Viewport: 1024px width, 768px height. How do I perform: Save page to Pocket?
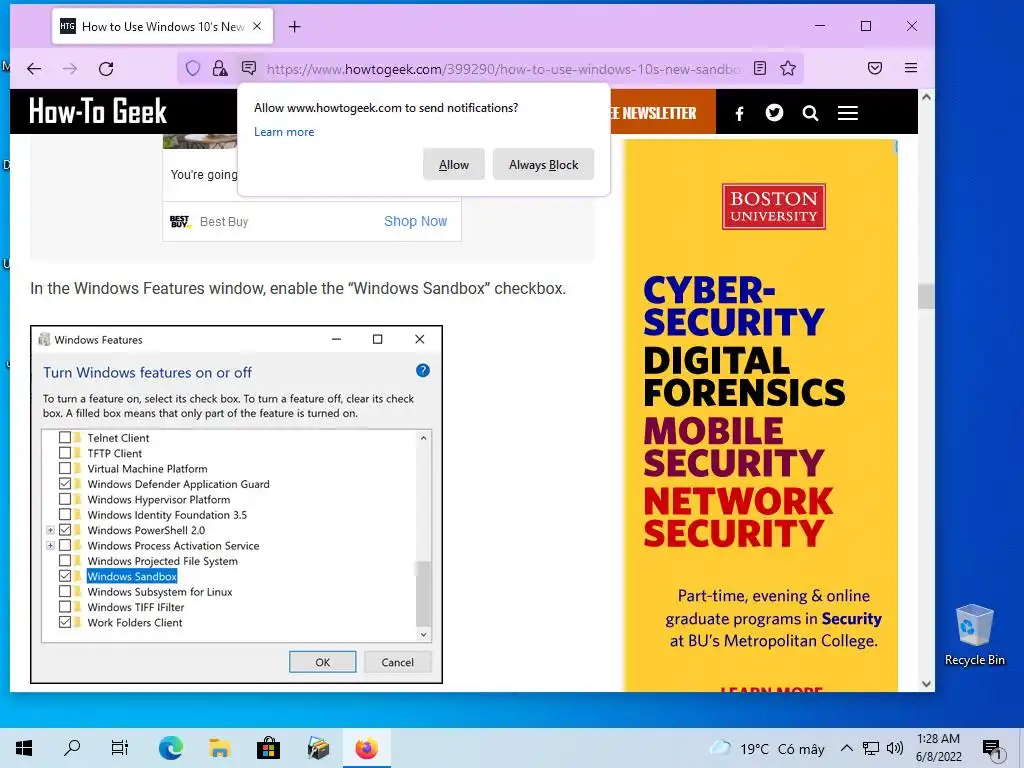[x=875, y=68]
